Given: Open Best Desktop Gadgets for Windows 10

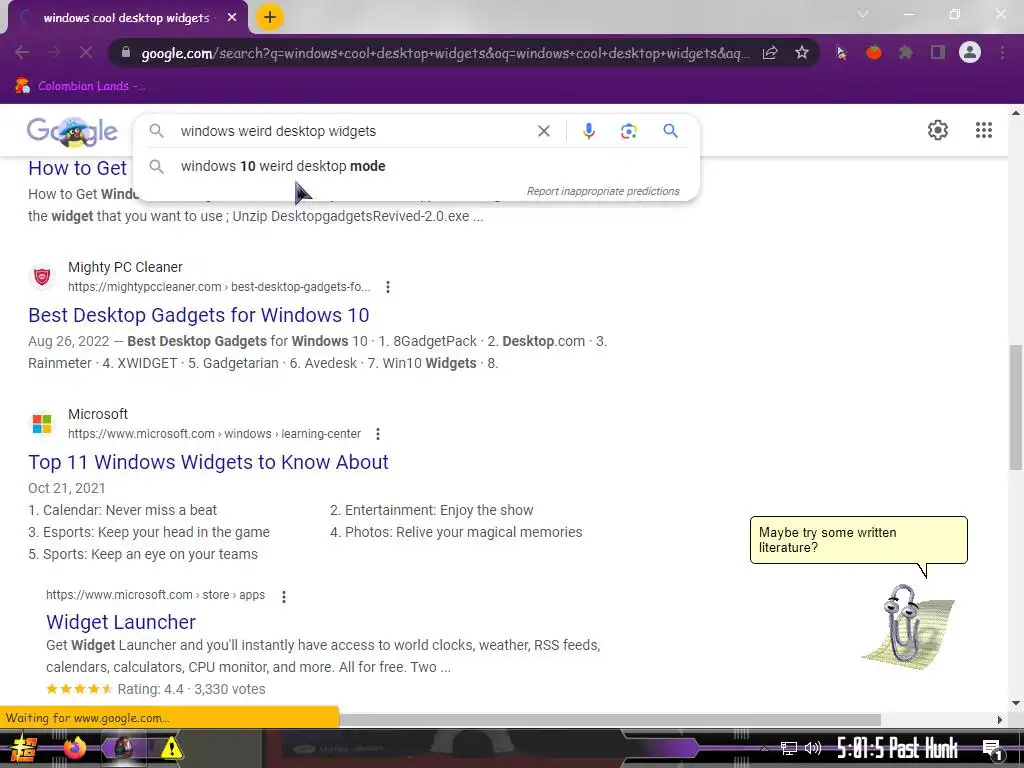Looking at the screenshot, I should [x=199, y=315].
